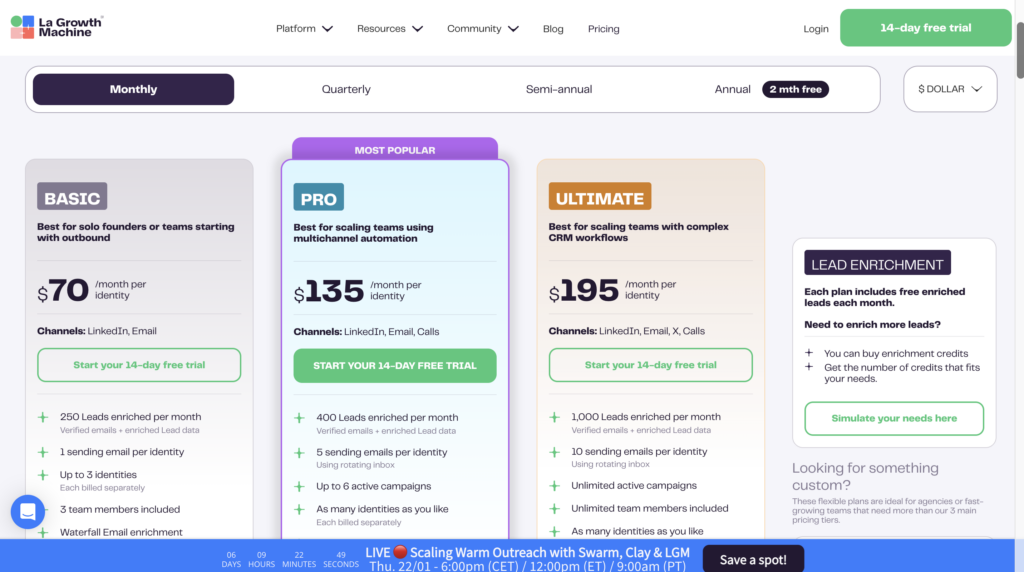Click the LEAD ENRICHMENT heading

coord(877,262)
